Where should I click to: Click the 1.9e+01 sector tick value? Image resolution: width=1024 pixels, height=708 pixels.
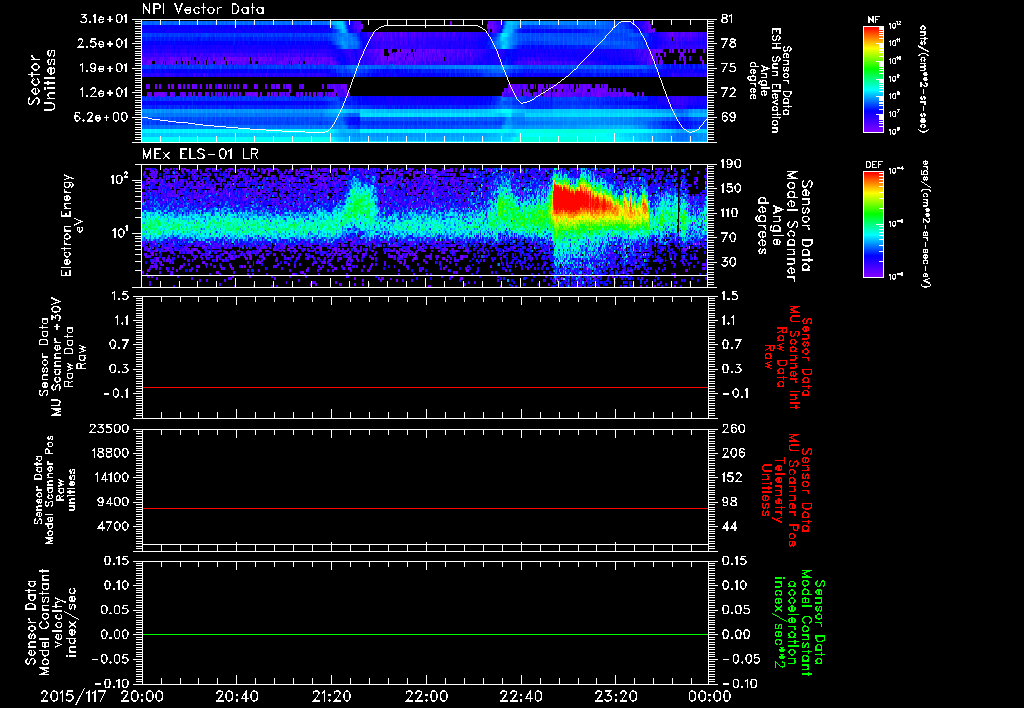pos(105,68)
